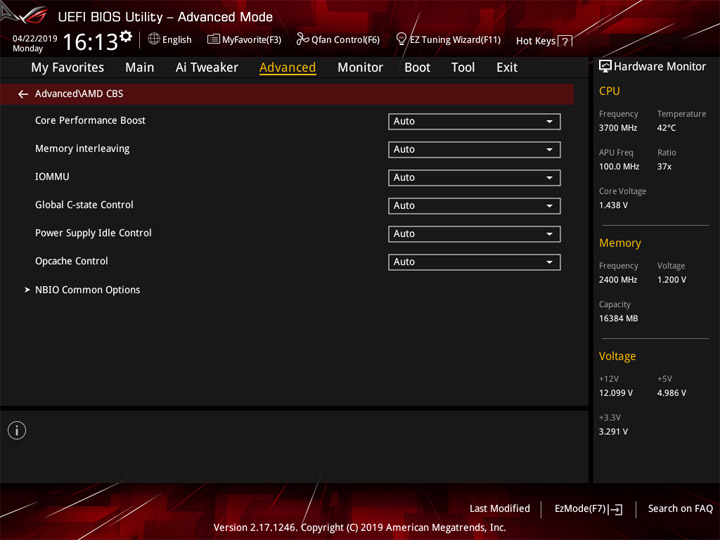Click CPU frequency value 3700 MHz
The height and width of the screenshot is (540, 720).
click(618, 128)
